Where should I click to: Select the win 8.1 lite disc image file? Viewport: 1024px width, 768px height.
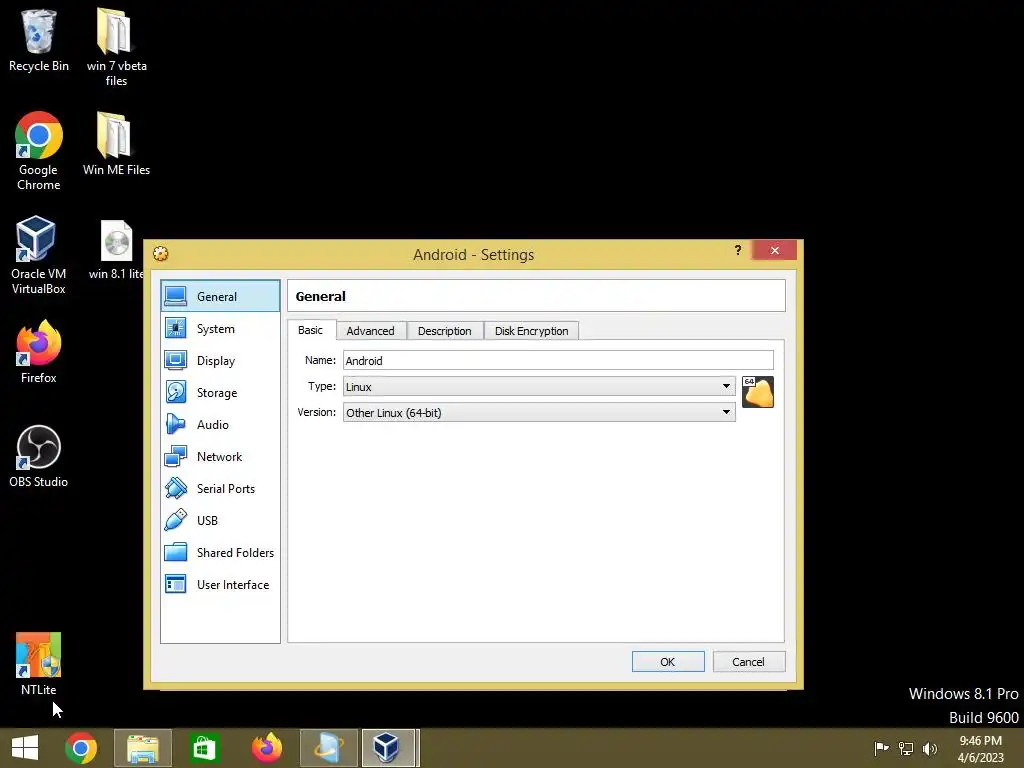(116, 249)
